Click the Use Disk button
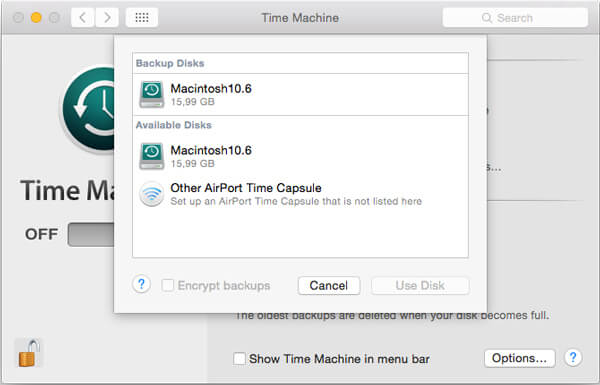 pos(420,285)
